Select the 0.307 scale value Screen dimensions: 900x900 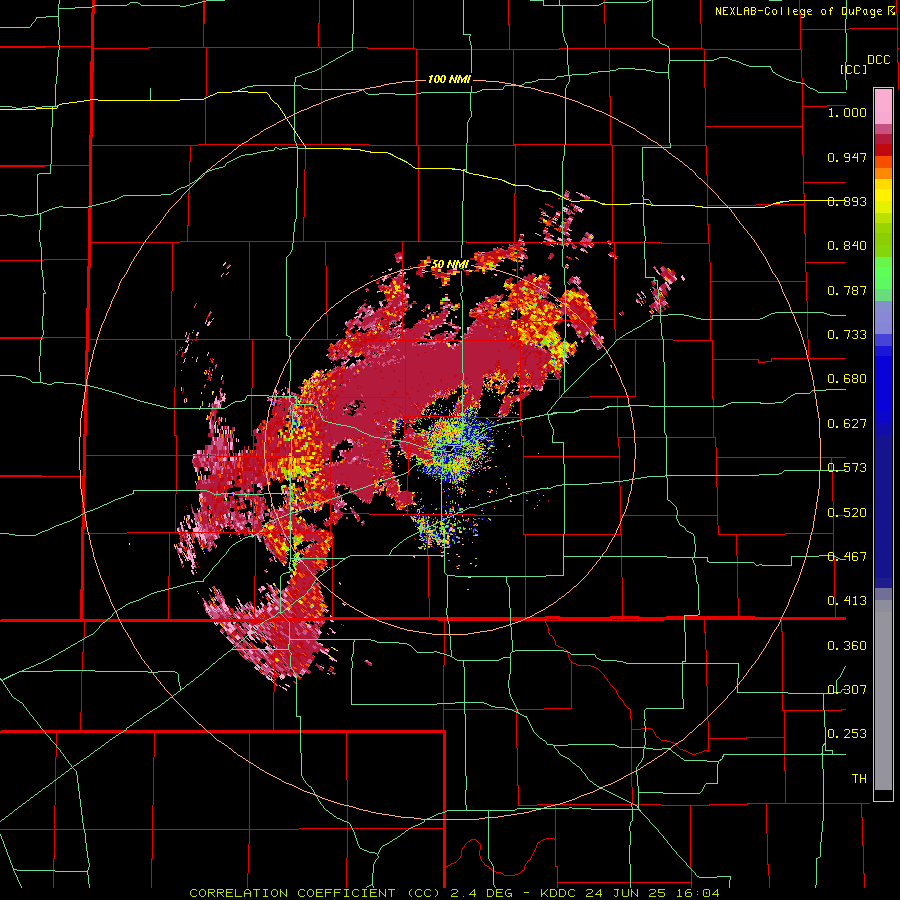click(847, 690)
